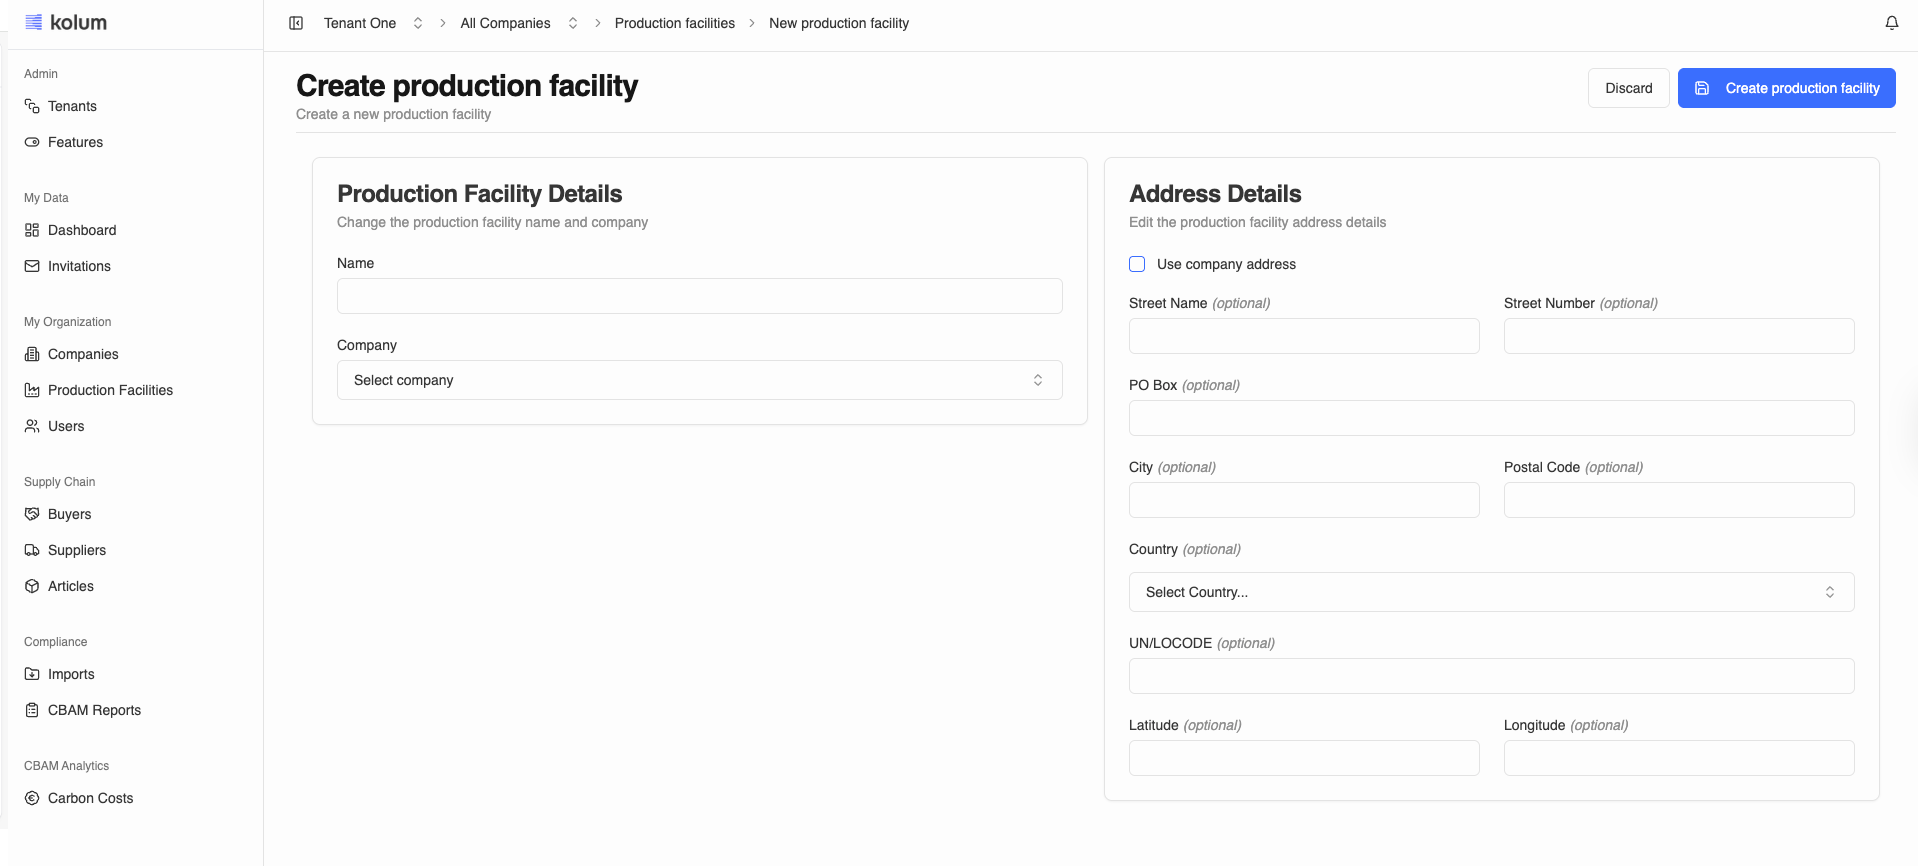Click the Invitations envelope icon

[32, 266]
